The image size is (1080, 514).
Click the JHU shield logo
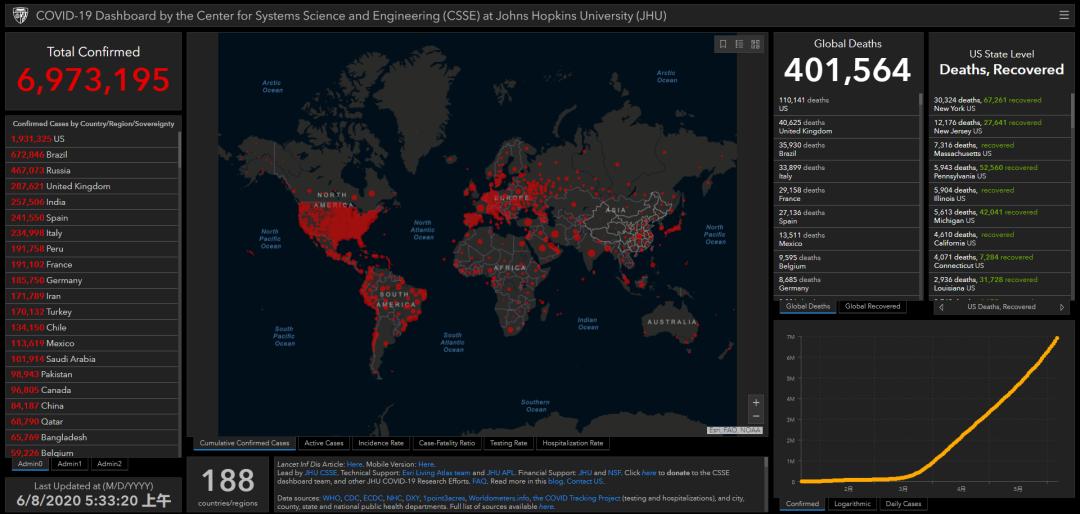pyautogui.click(x=19, y=14)
